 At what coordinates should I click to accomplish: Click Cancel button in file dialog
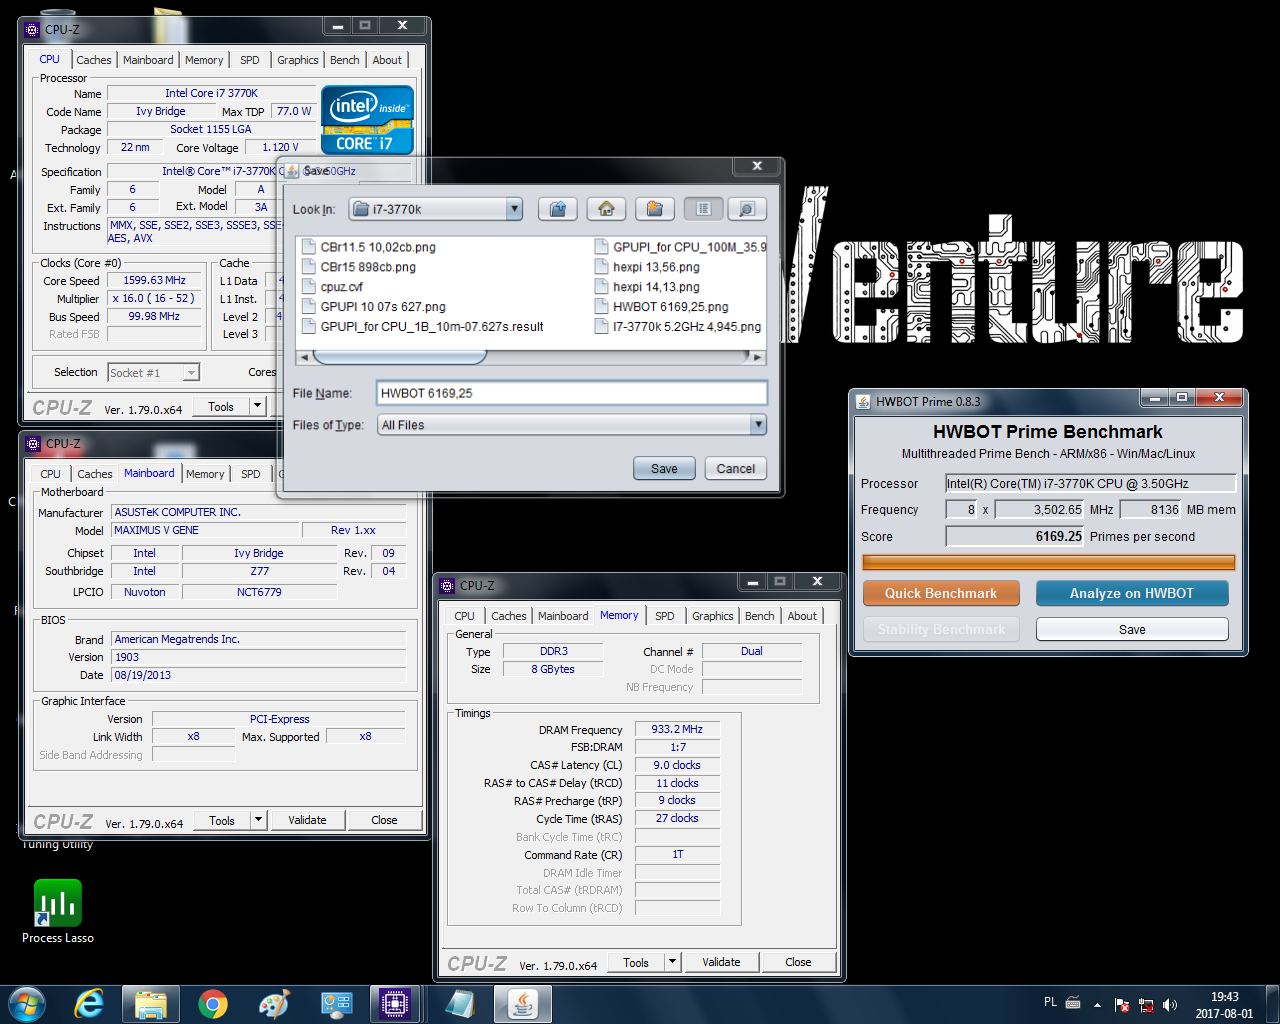pos(736,468)
